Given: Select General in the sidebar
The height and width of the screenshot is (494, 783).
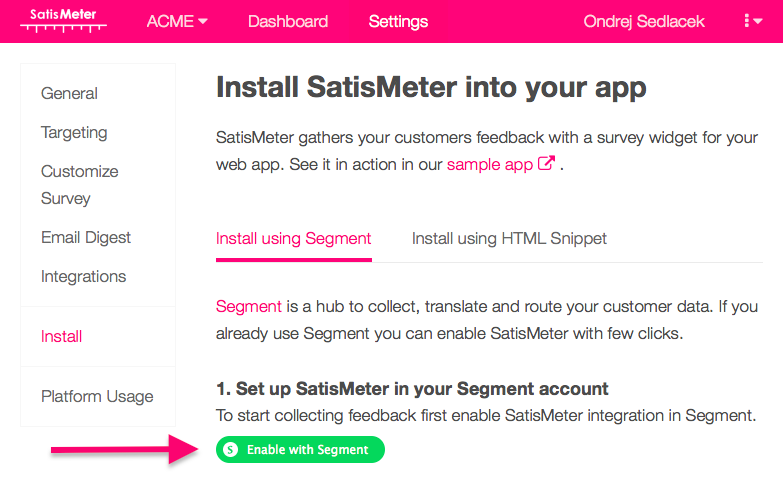Looking at the screenshot, I should (69, 93).
